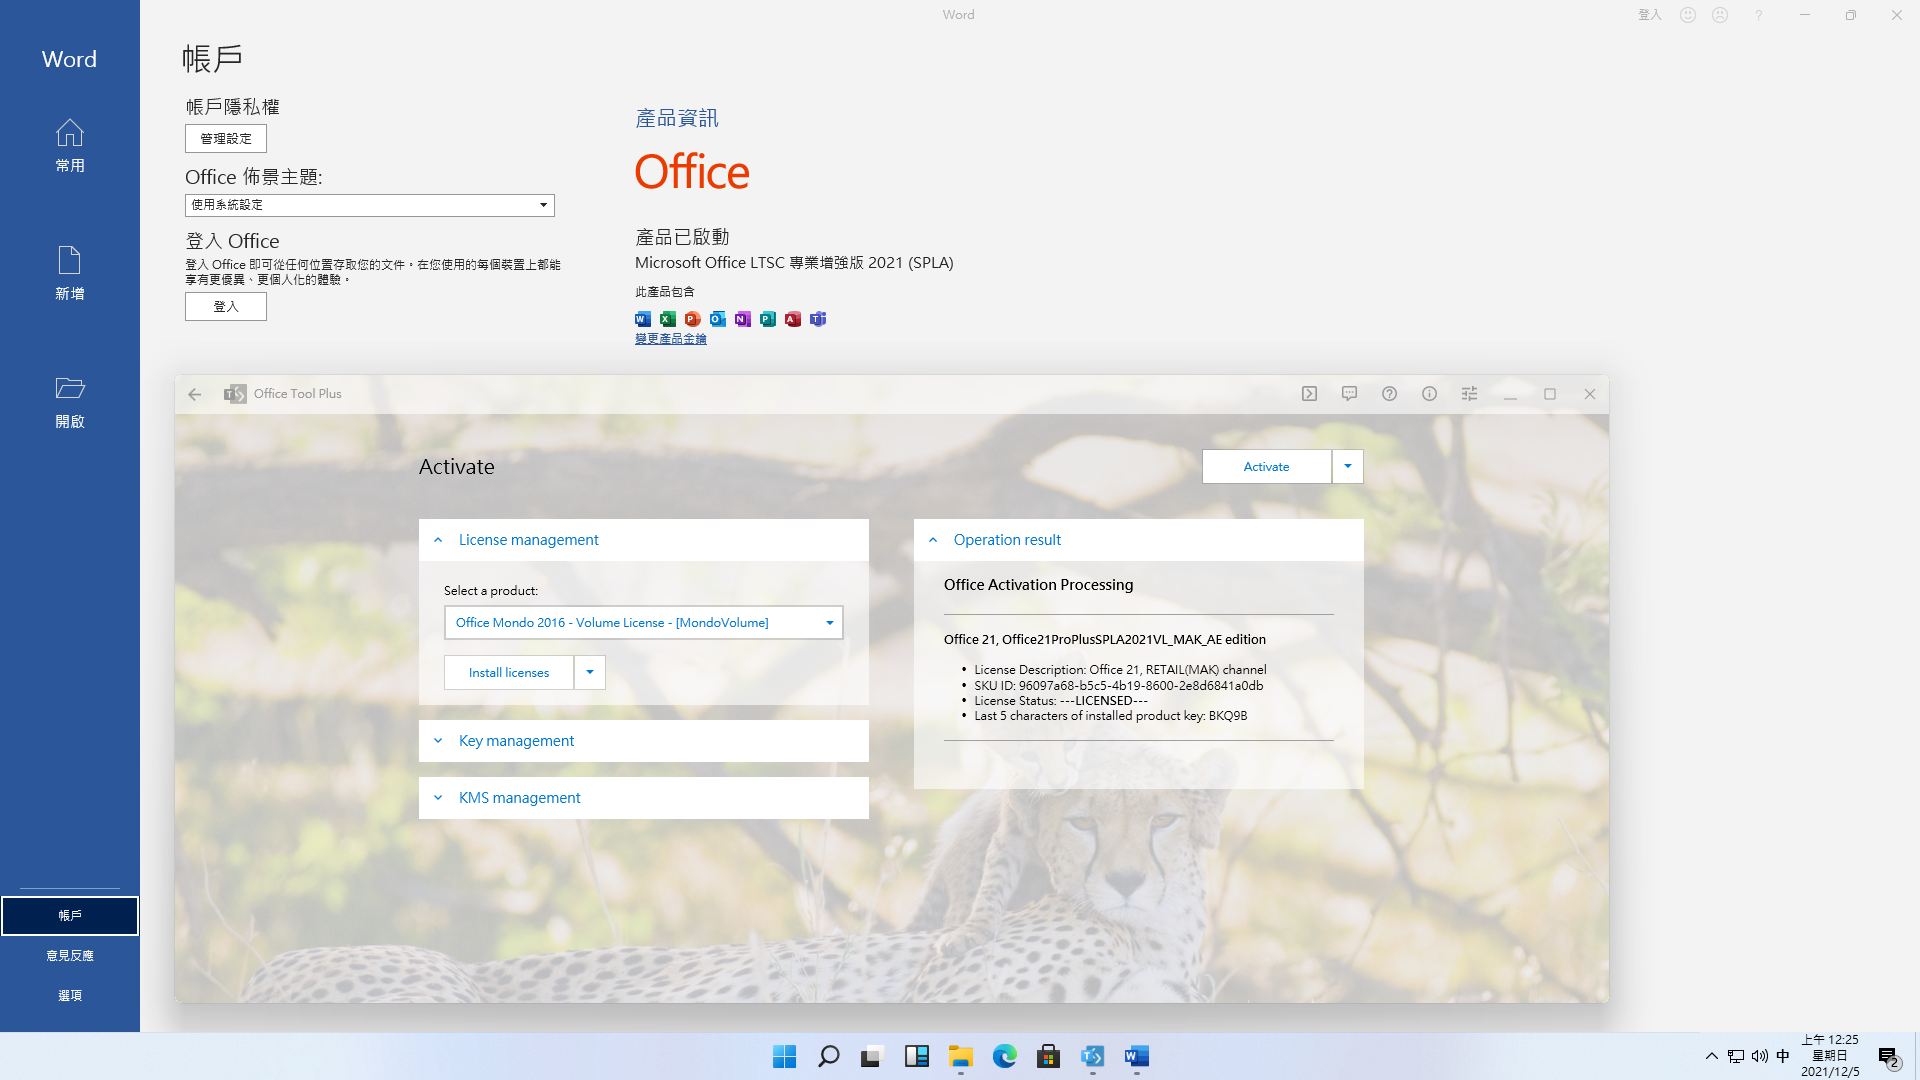This screenshot has height=1080, width=1920.
Task: Open the About info icon in Office Tool Plus
Action: (x=1430, y=394)
